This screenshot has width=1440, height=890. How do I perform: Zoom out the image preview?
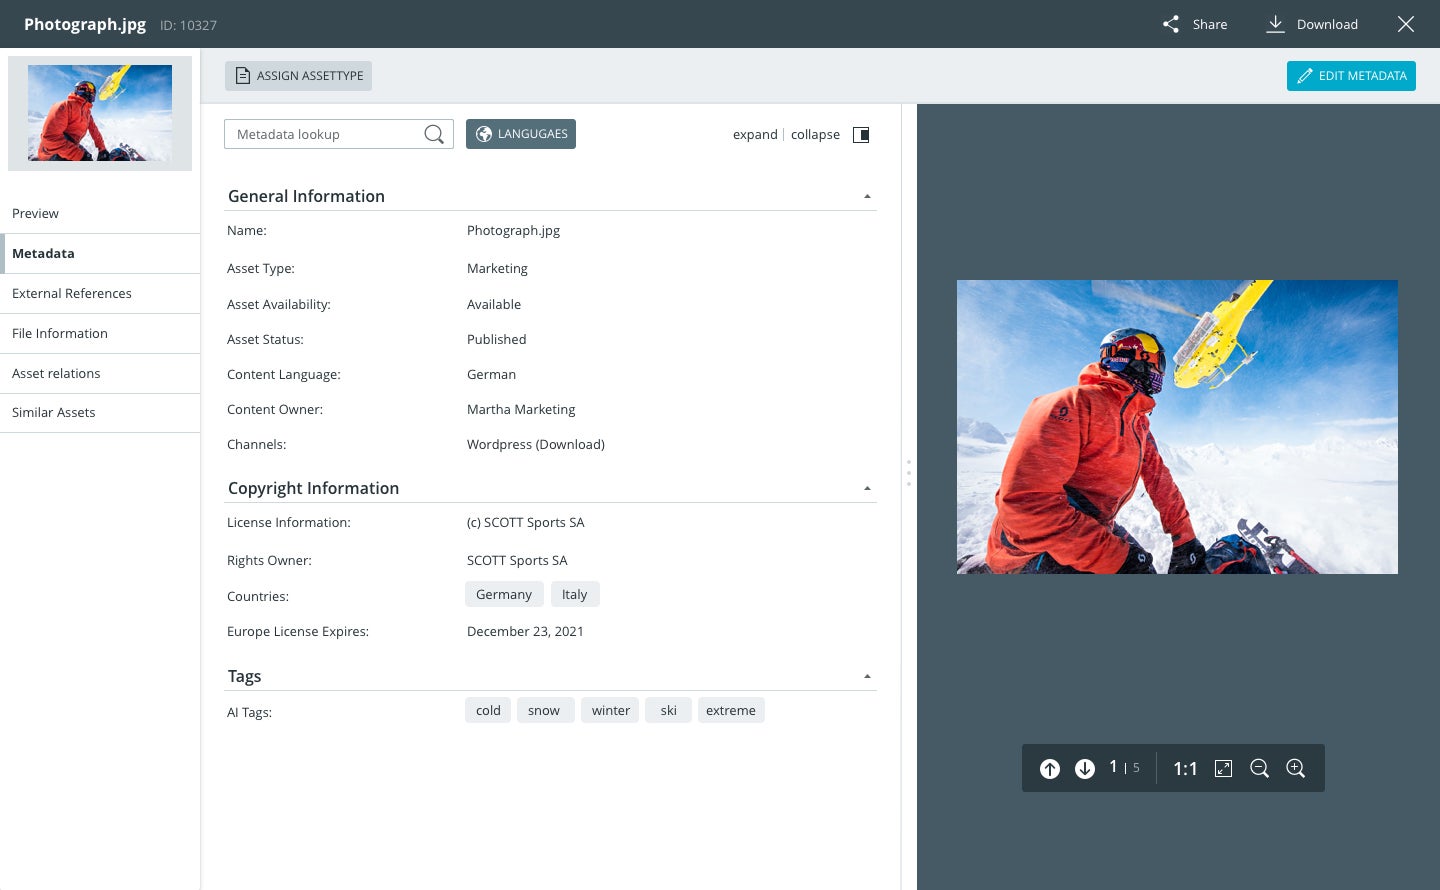pyautogui.click(x=1260, y=768)
